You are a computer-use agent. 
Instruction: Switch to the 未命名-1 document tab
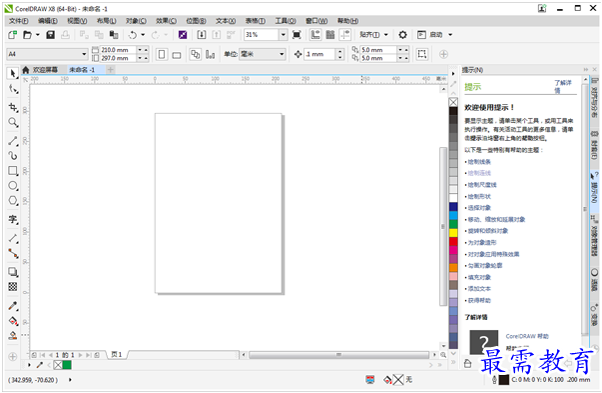(82, 70)
